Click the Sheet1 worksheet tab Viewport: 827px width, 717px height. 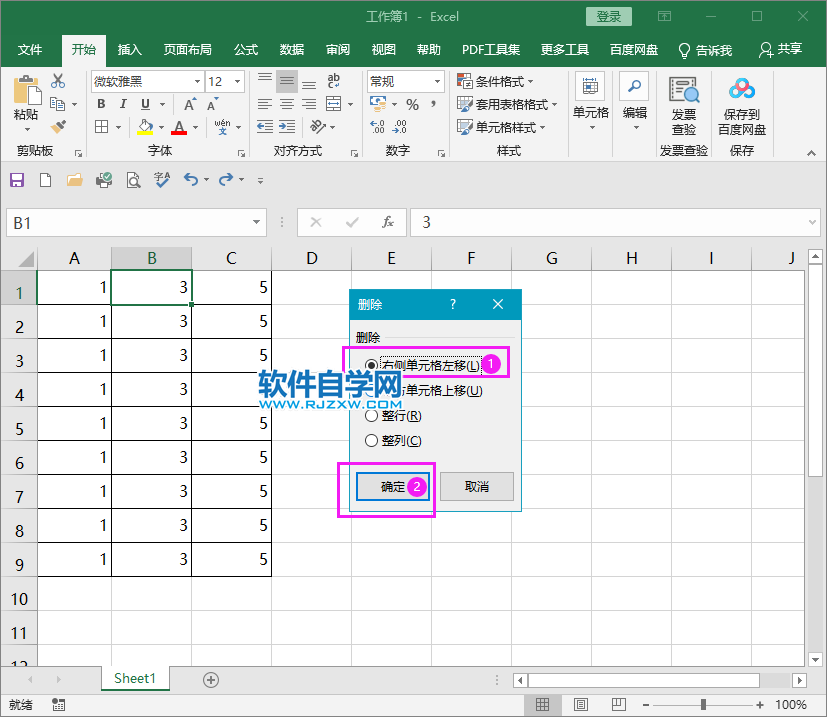[134, 678]
